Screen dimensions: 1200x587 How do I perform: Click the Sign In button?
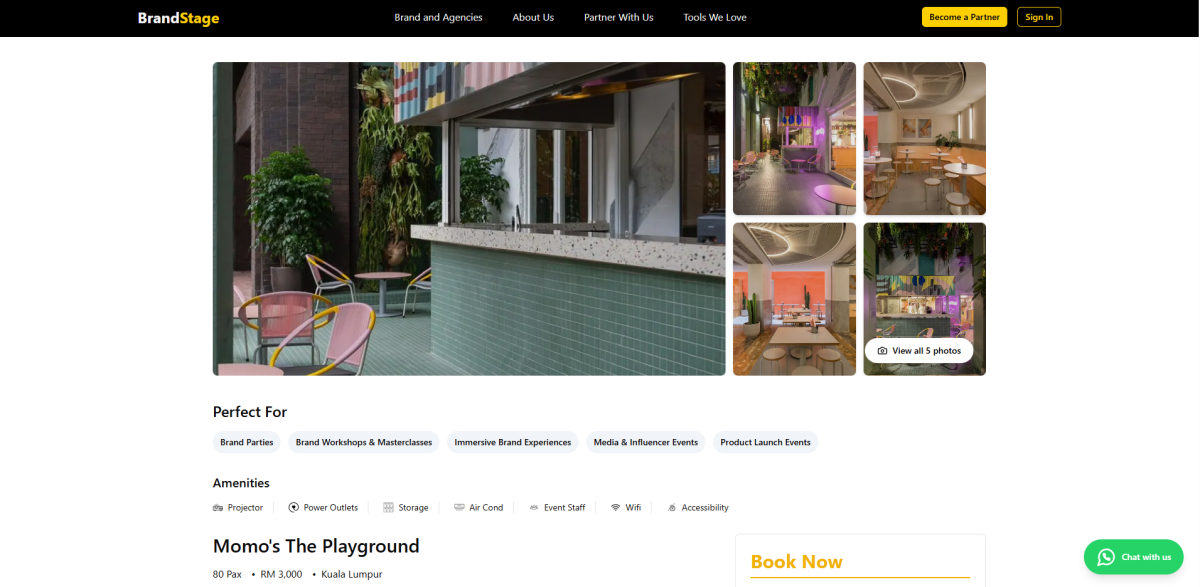click(x=1039, y=17)
